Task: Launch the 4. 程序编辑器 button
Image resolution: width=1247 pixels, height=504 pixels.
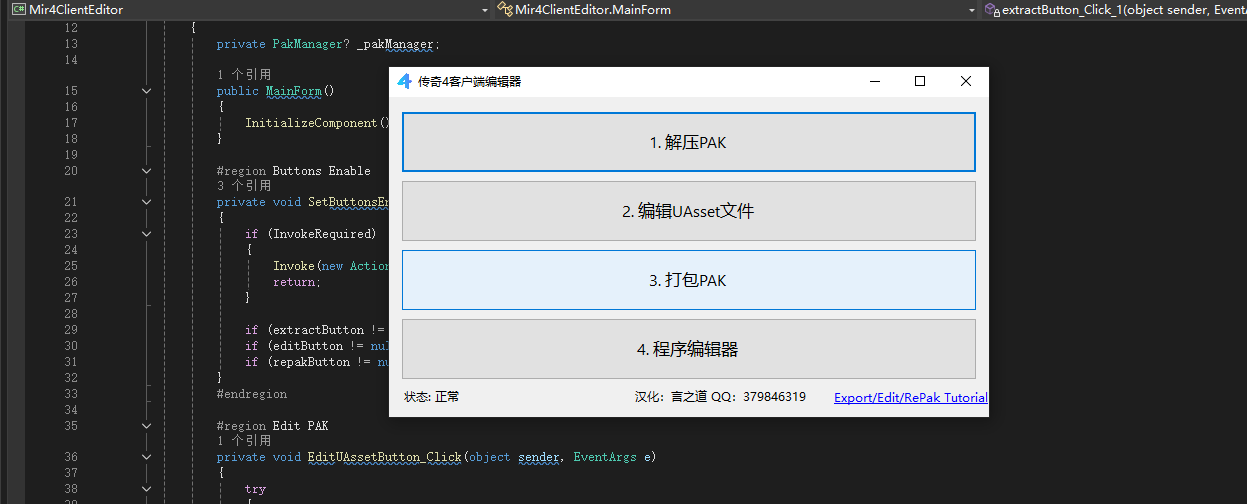Action: pyautogui.click(x=688, y=349)
